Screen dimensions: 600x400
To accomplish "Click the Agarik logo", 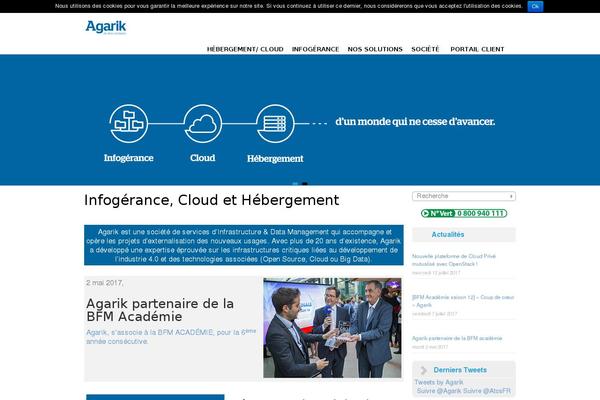I will 106,27.
